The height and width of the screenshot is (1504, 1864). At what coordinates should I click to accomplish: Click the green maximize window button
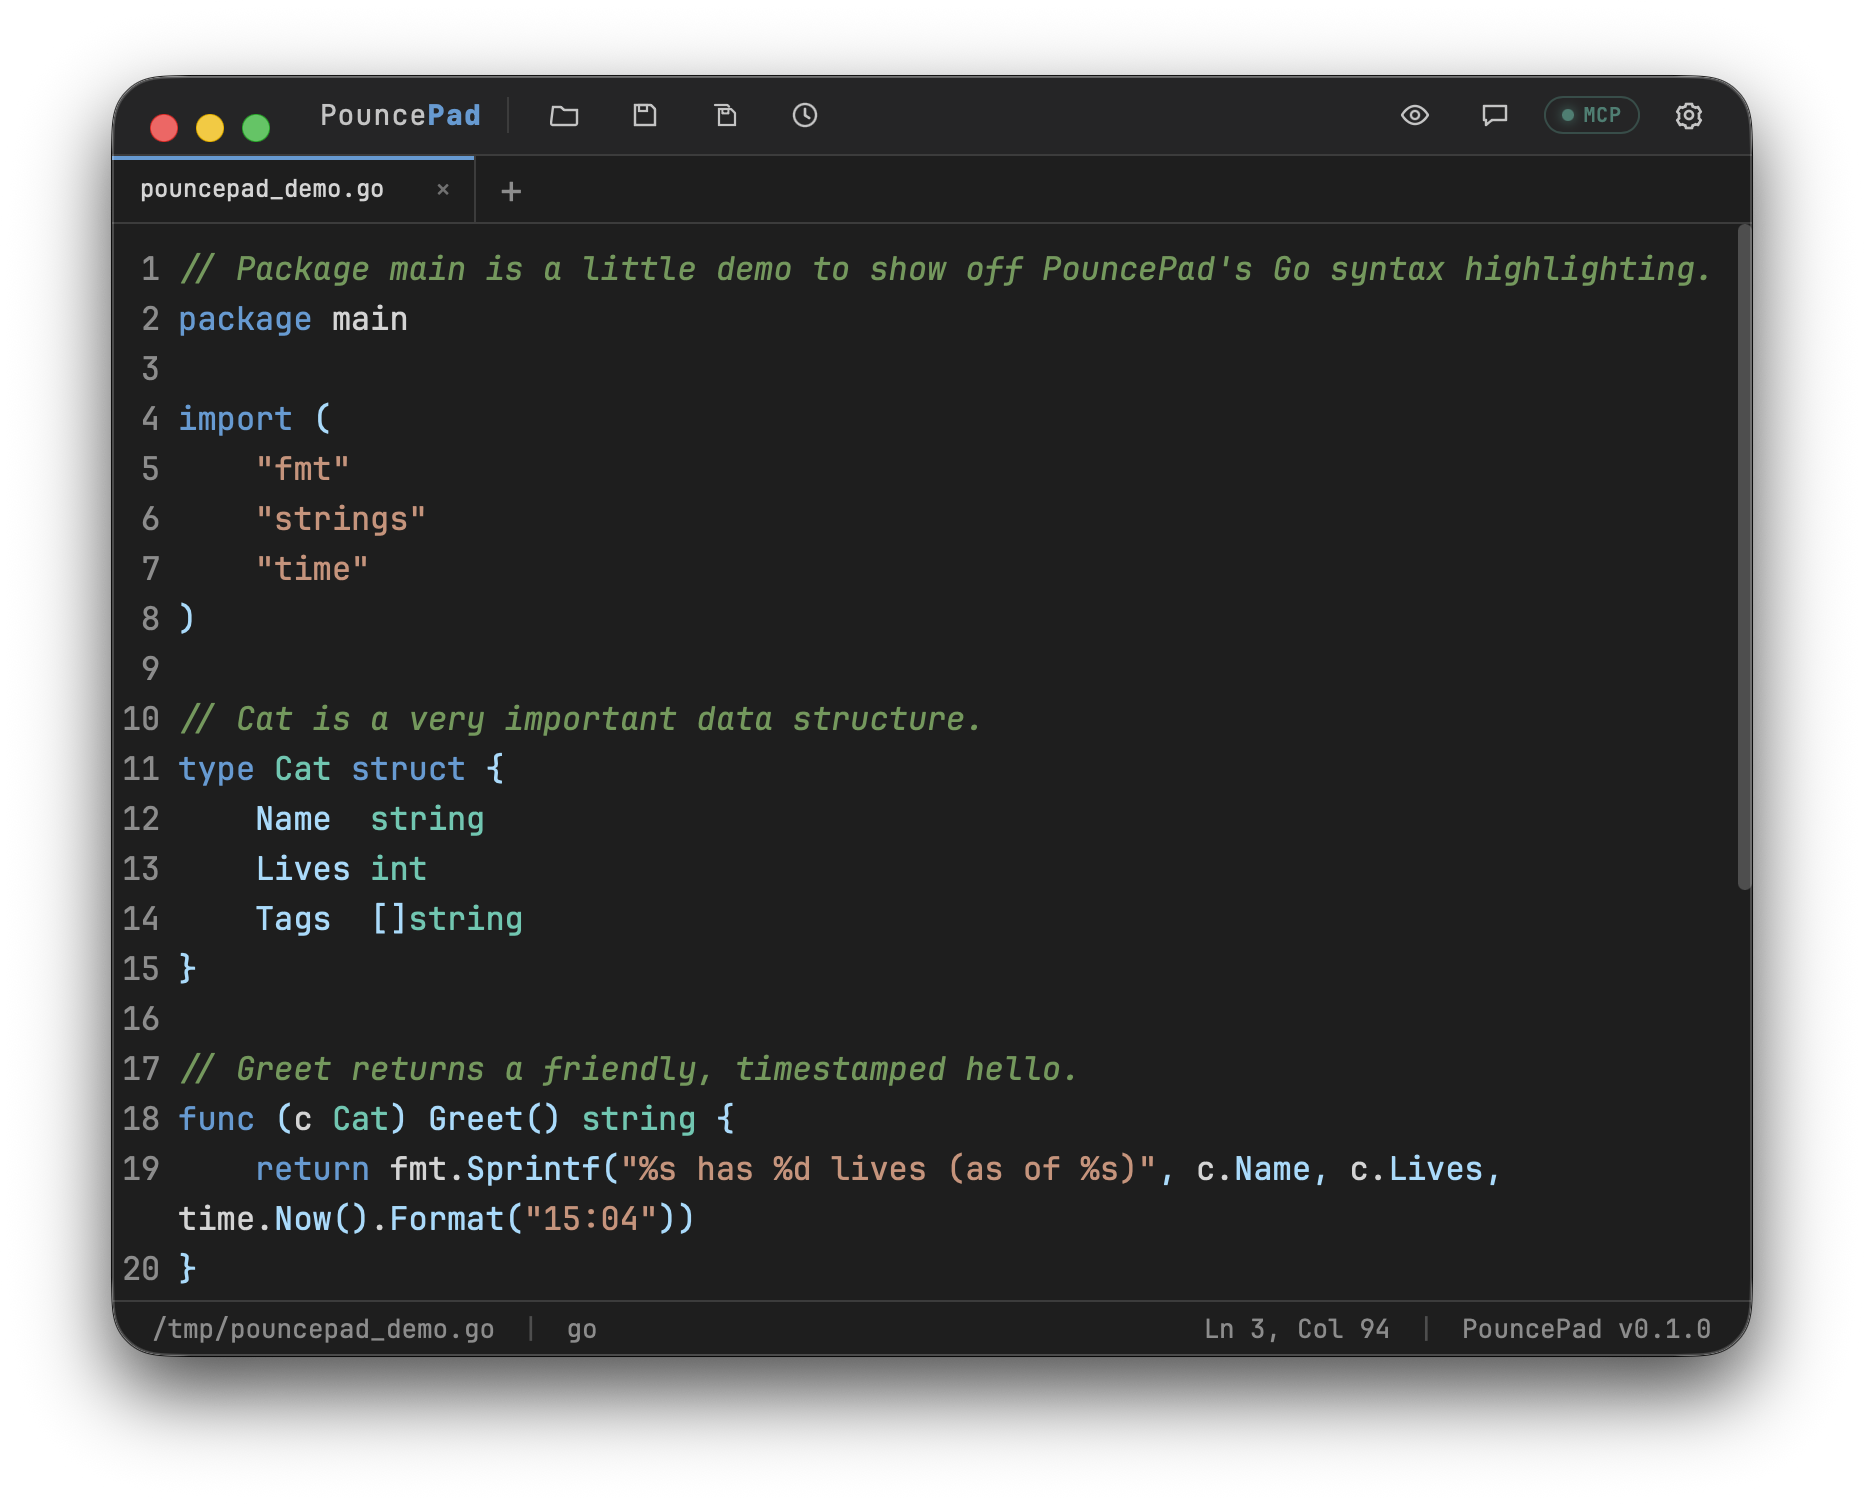click(x=256, y=128)
